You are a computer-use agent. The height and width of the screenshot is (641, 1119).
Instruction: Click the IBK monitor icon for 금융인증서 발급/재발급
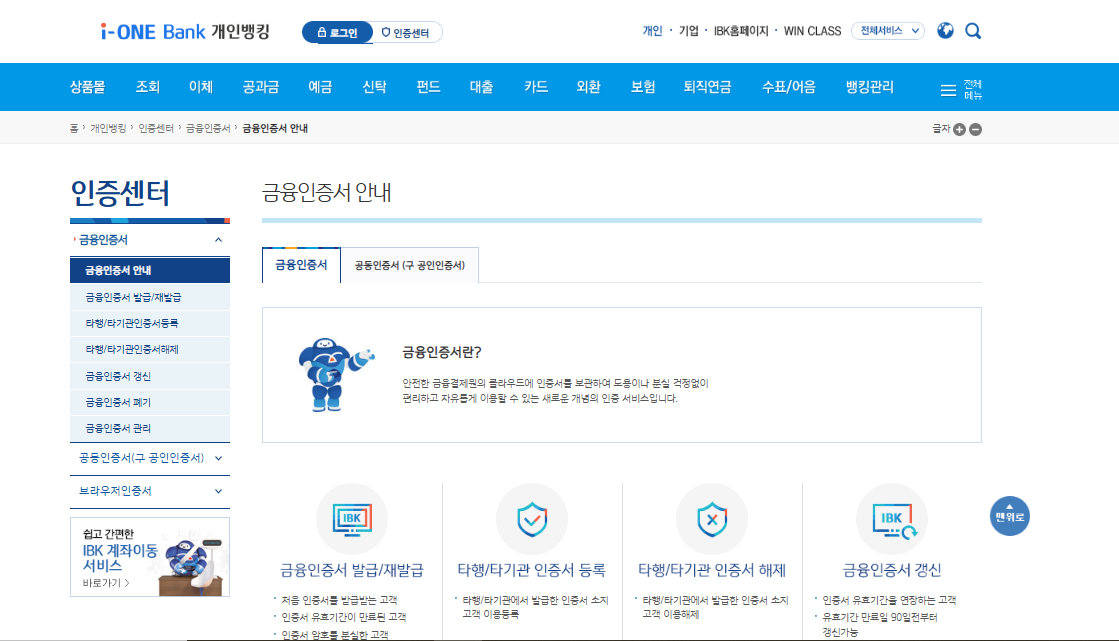(352, 519)
